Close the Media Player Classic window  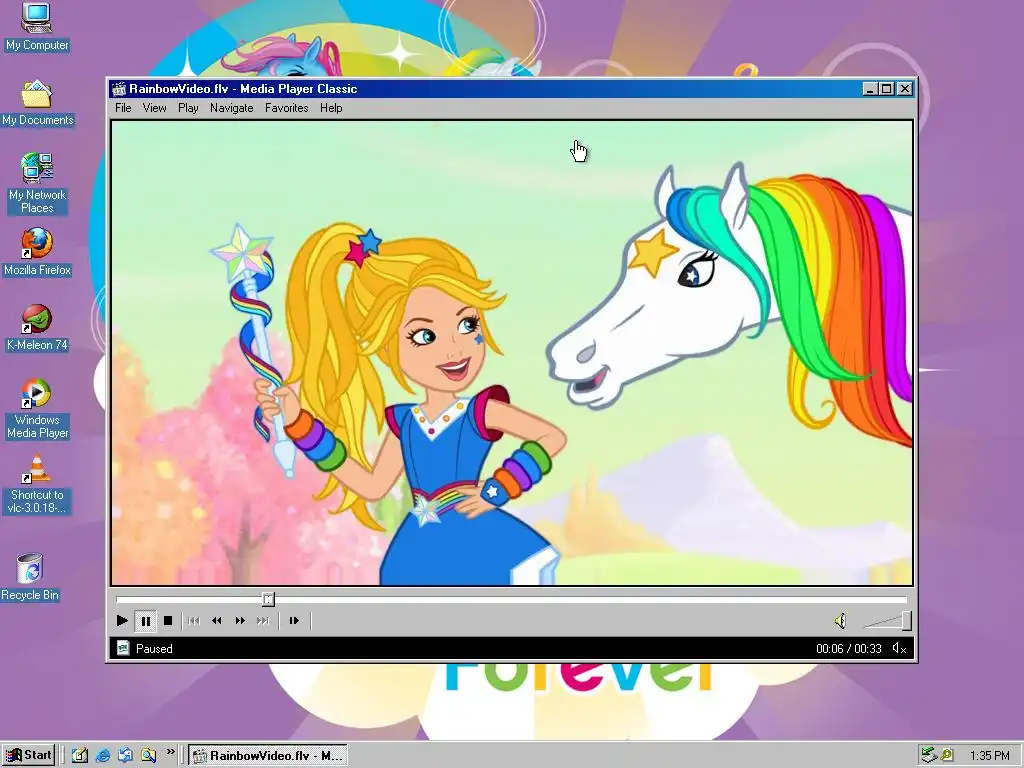pyautogui.click(x=904, y=89)
